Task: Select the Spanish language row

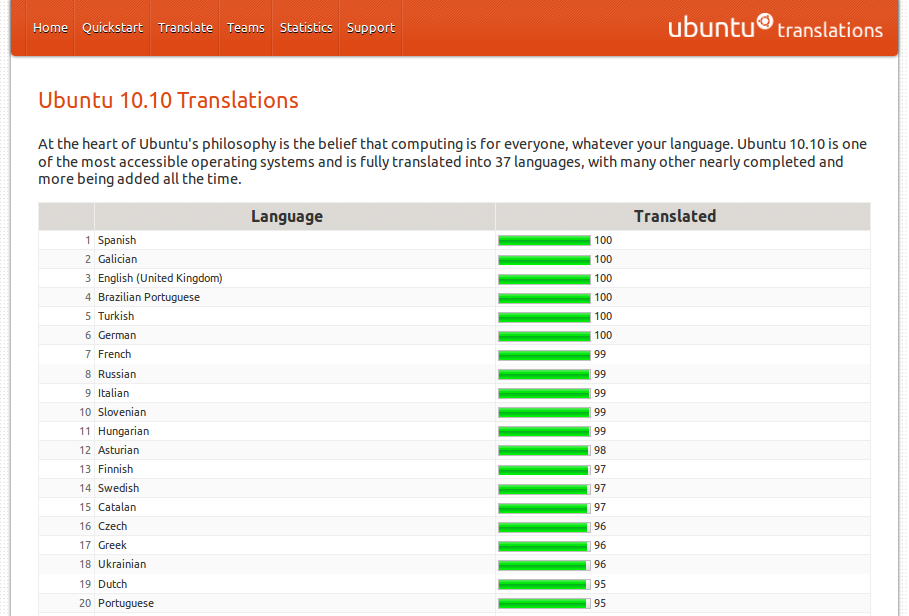Action: point(454,240)
